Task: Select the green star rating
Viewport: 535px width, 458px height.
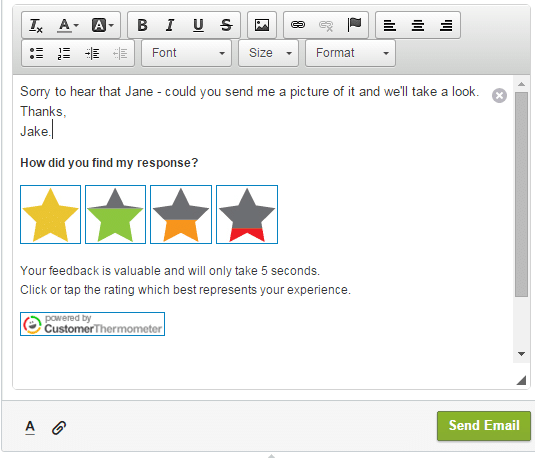Action: (115, 215)
